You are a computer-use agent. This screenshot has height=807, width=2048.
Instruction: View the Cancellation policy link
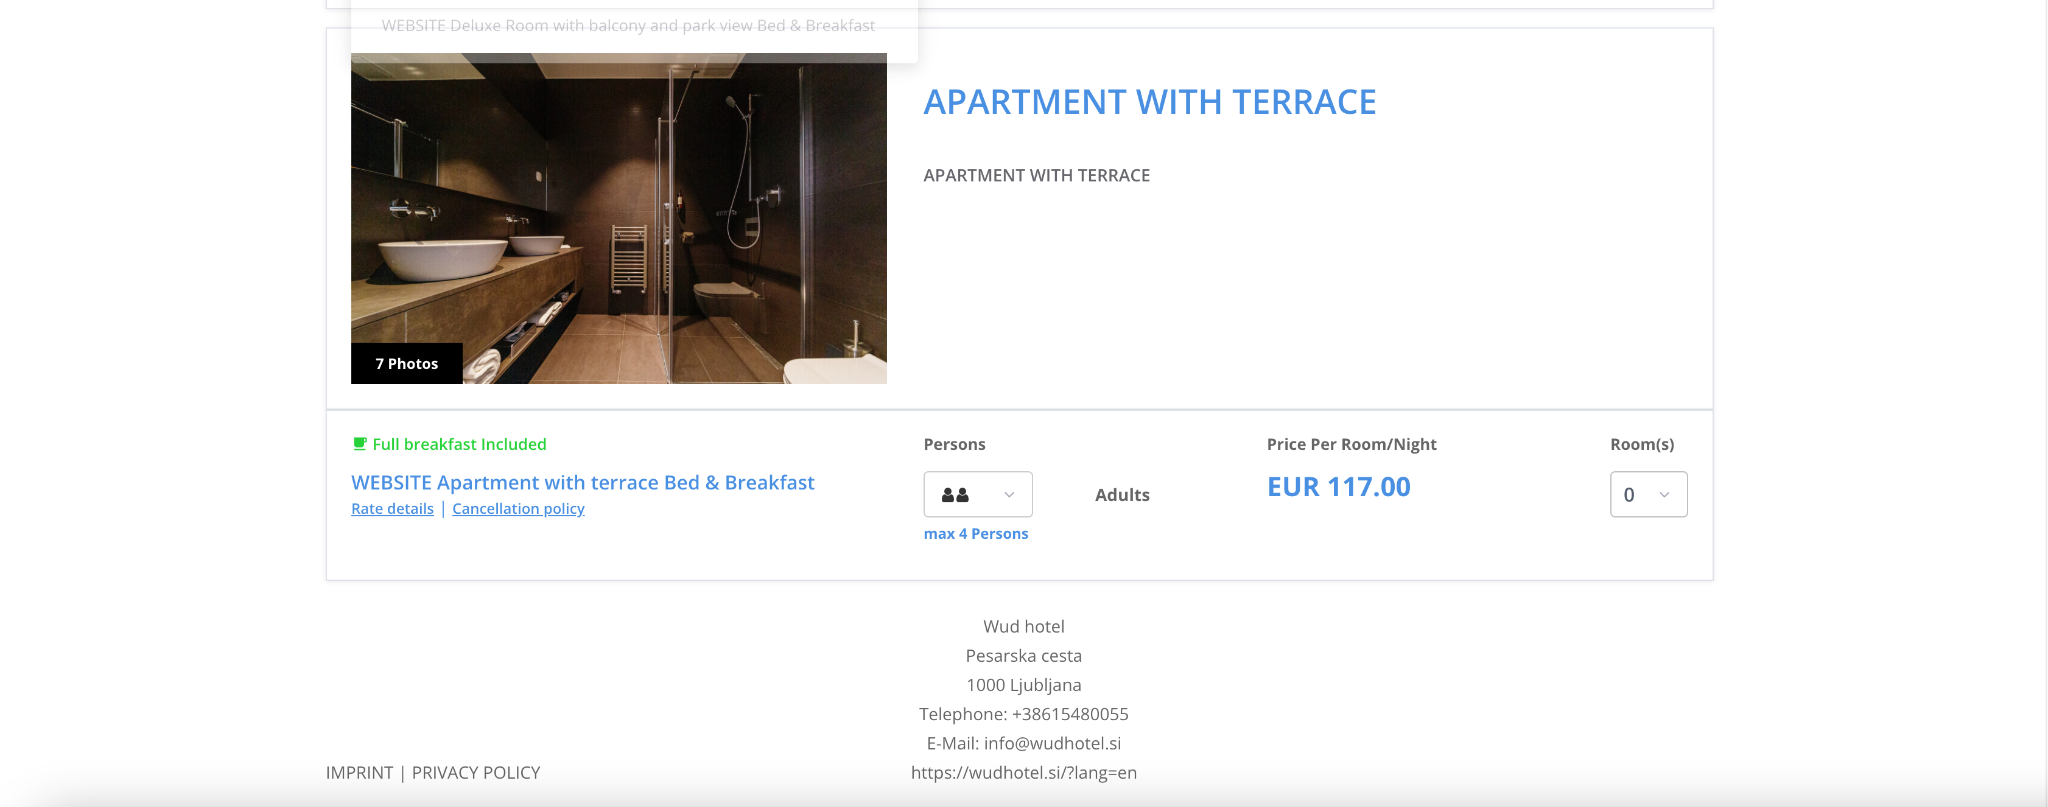click(x=518, y=509)
